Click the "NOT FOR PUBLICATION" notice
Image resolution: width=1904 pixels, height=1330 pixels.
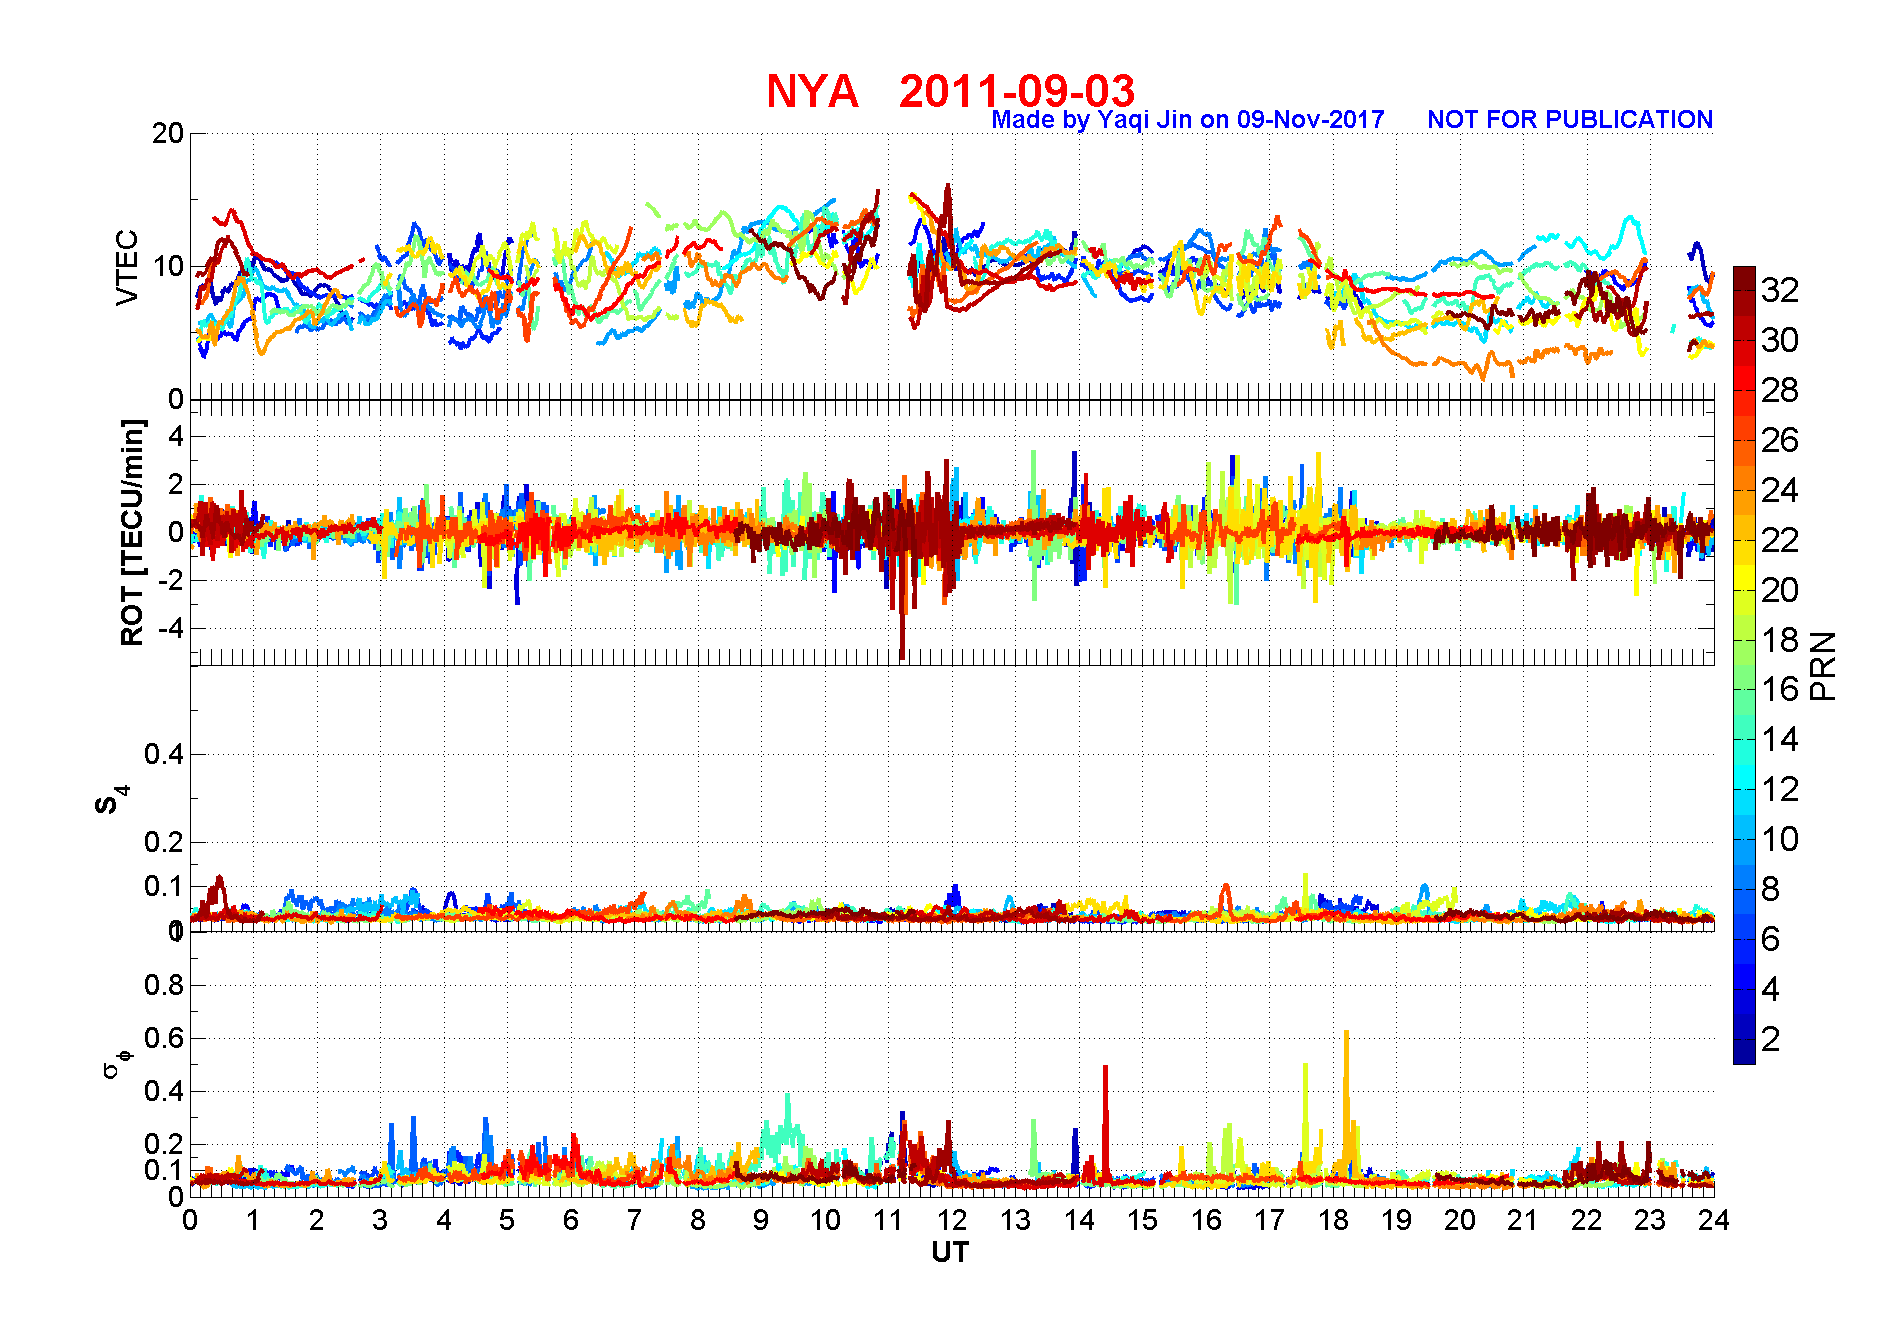[1570, 120]
